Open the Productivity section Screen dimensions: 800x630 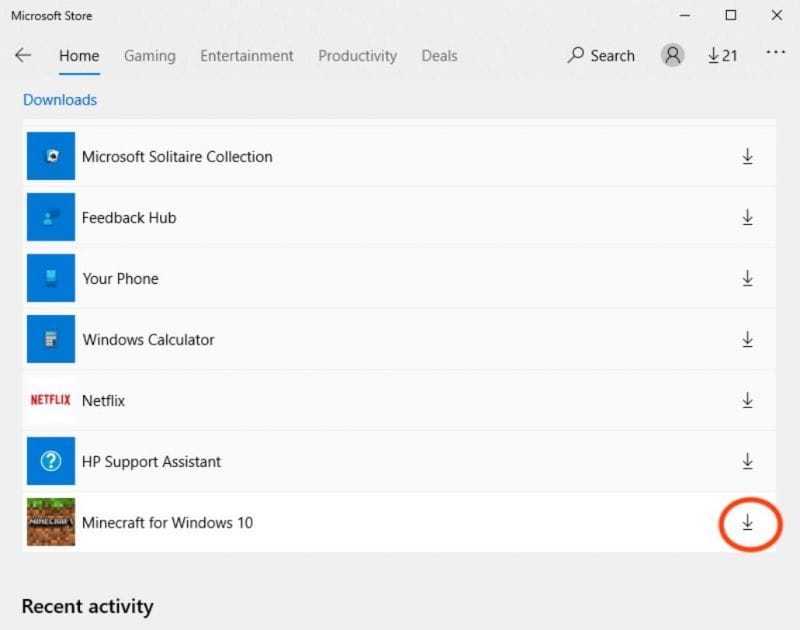357,56
